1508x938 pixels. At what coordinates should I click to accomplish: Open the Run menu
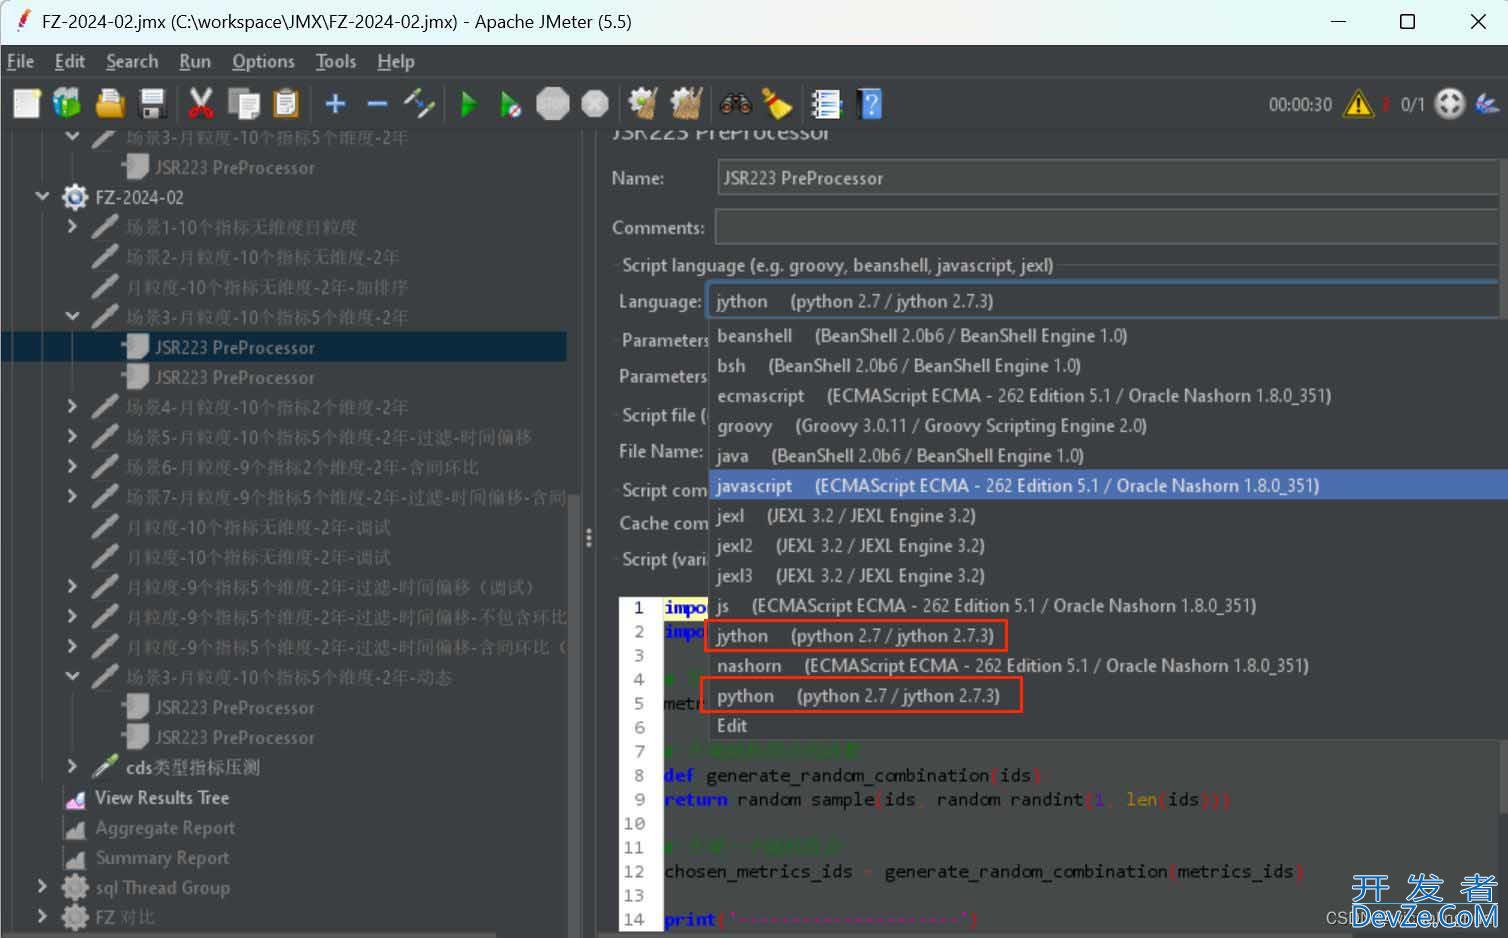click(195, 61)
